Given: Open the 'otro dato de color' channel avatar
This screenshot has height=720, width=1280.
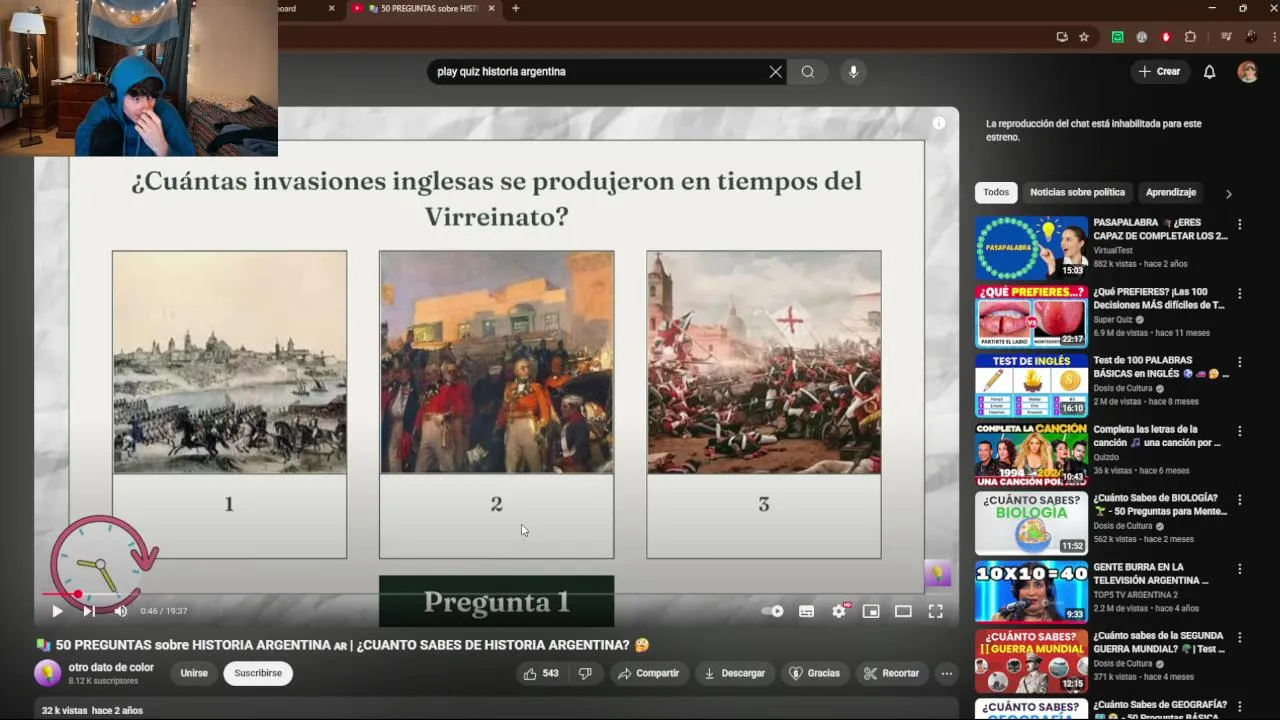Looking at the screenshot, I should [47, 673].
